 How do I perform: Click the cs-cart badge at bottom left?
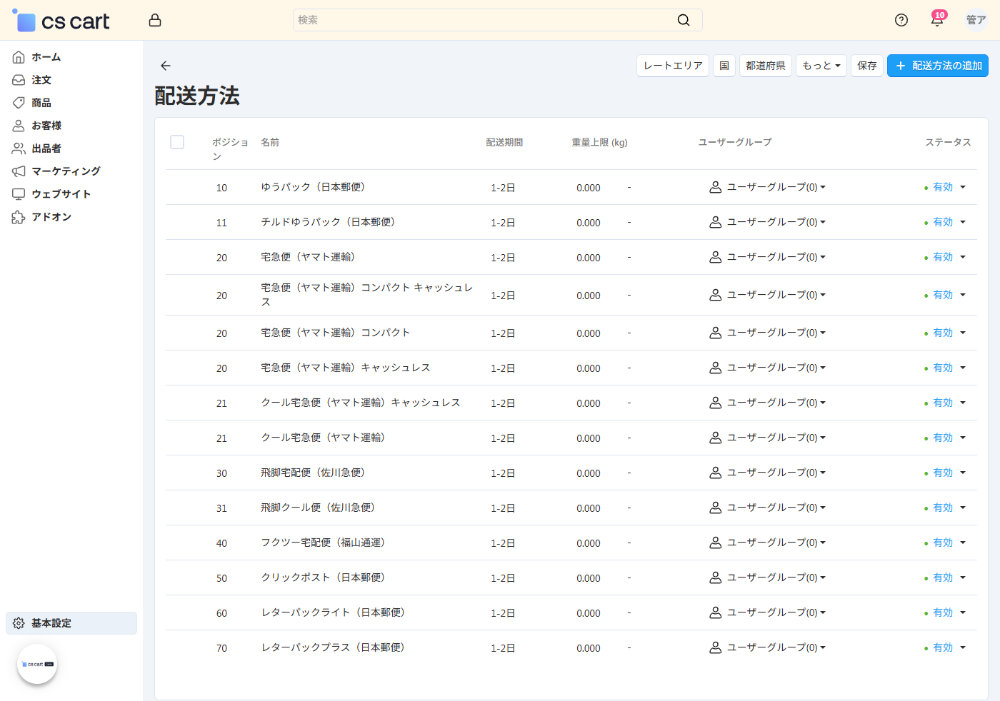(x=37, y=664)
